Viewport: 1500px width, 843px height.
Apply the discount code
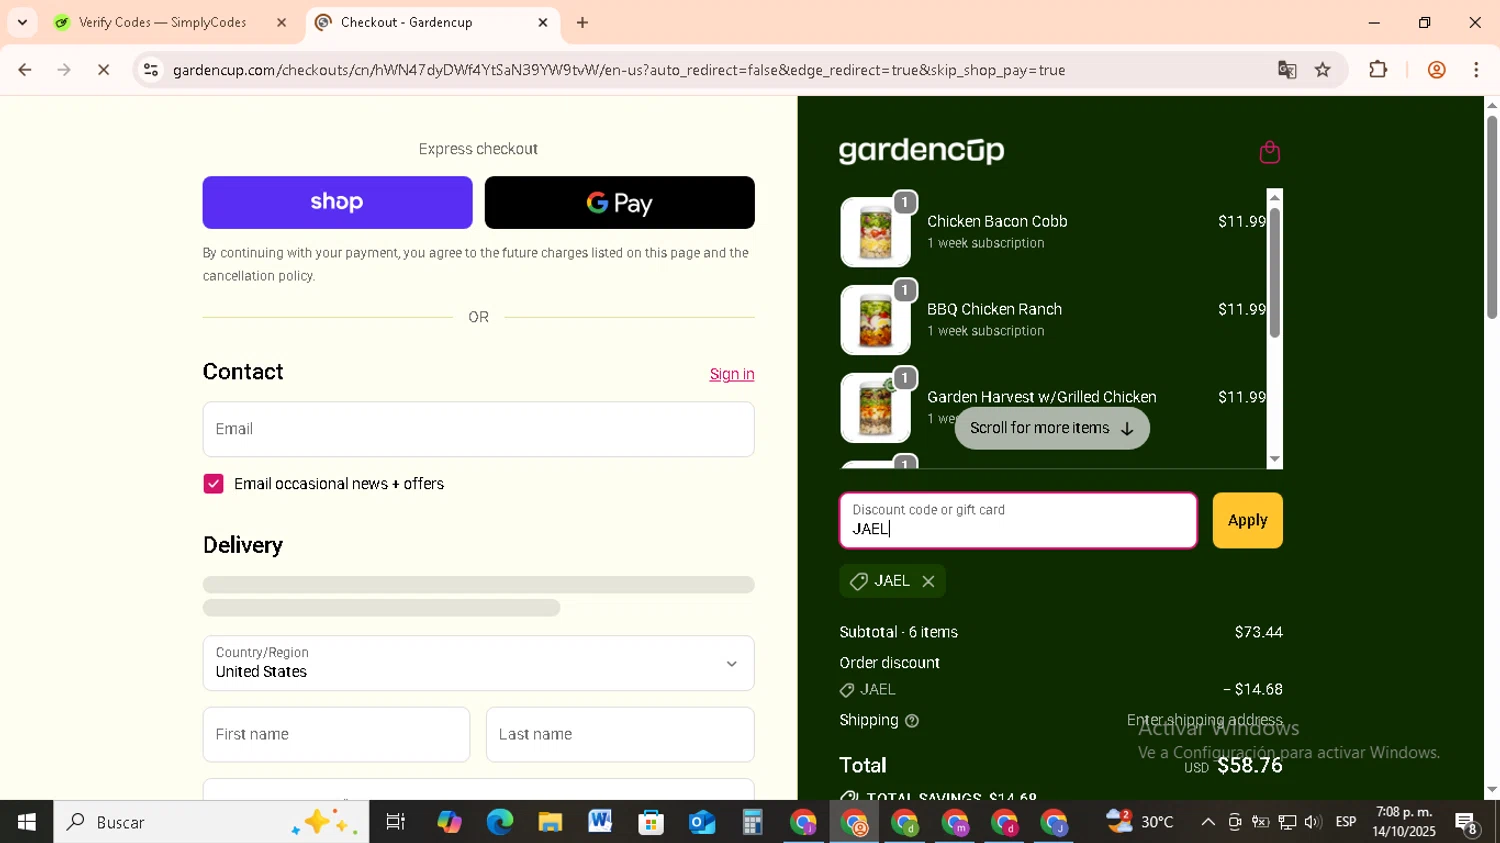(1247, 520)
